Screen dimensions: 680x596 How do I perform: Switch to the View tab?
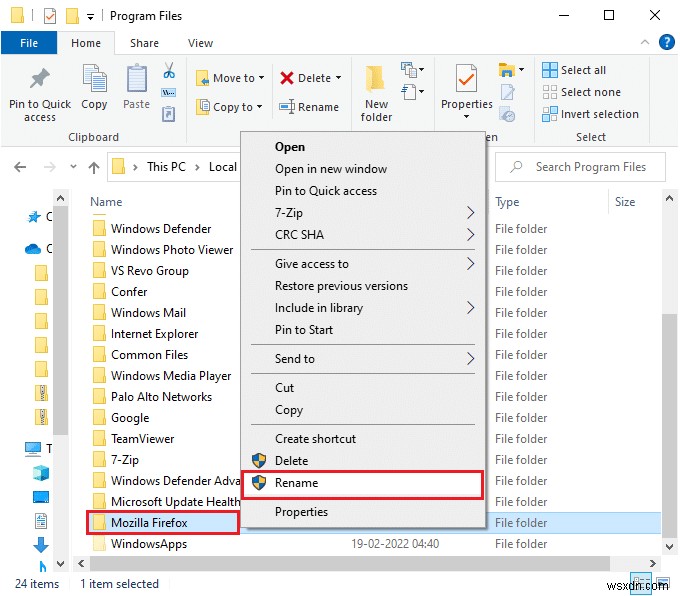200,43
